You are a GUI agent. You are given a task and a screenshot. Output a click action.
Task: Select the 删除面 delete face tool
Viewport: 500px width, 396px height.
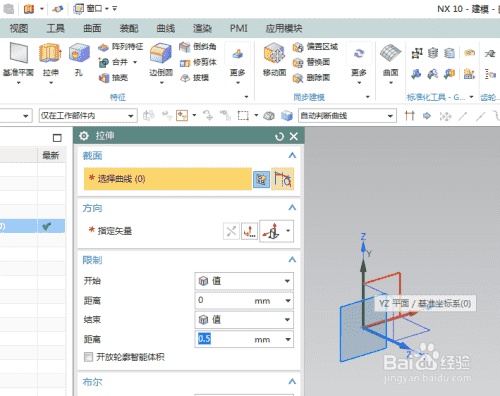pyautogui.click(x=311, y=78)
